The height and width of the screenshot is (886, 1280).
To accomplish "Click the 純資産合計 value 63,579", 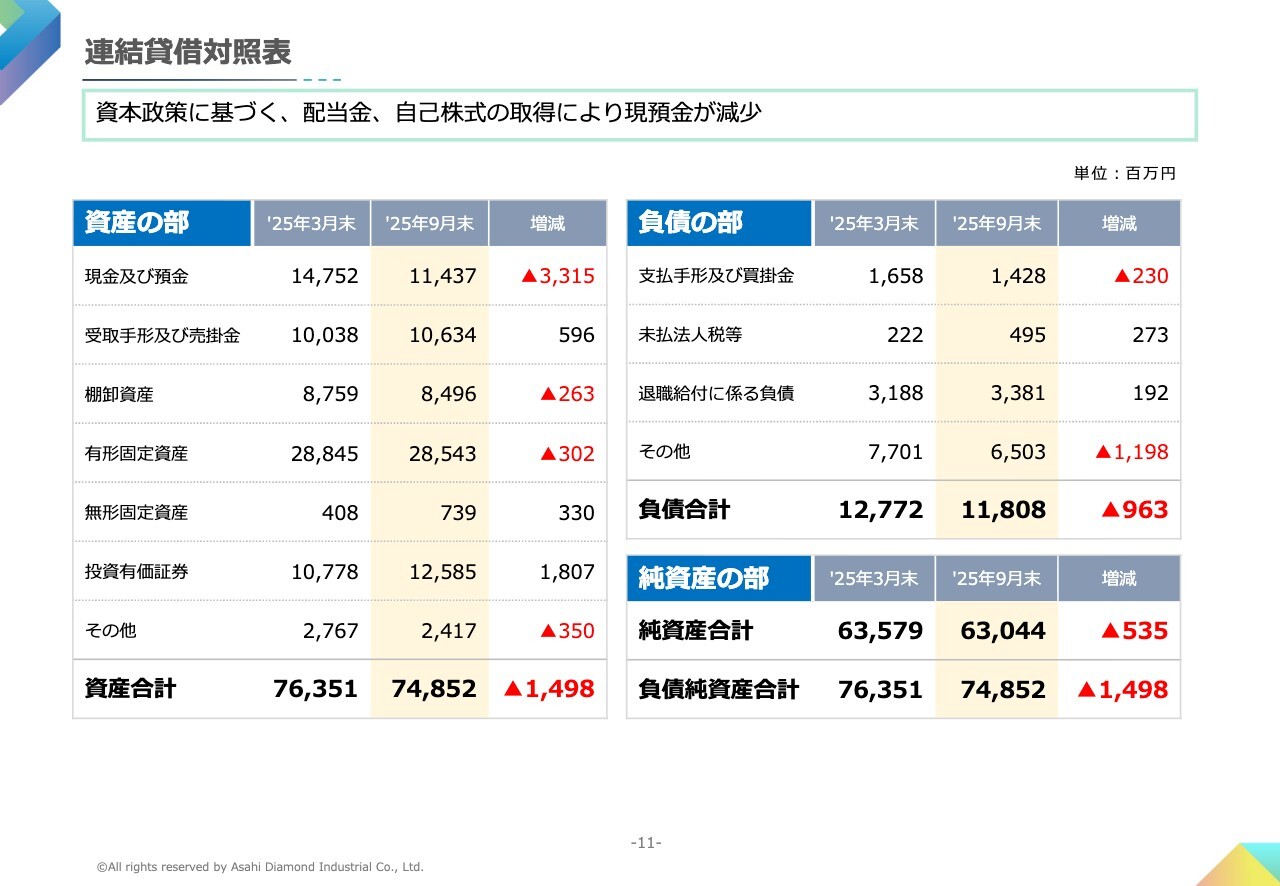I will pyautogui.click(x=881, y=631).
